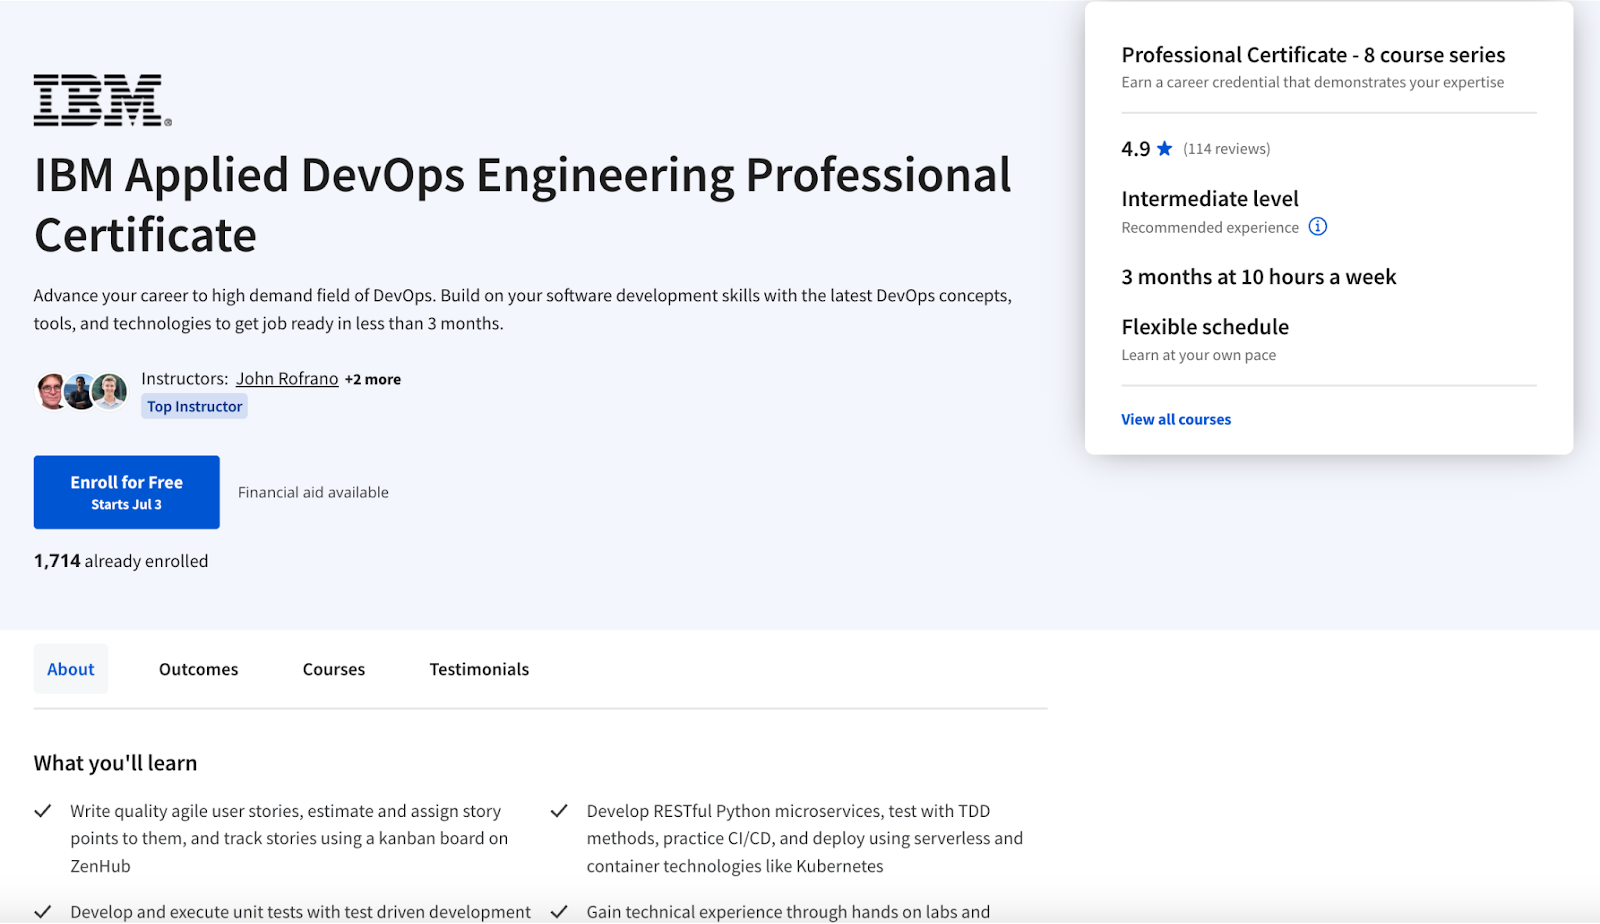
Task: Click the IBM logo
Action: (102, 100)
